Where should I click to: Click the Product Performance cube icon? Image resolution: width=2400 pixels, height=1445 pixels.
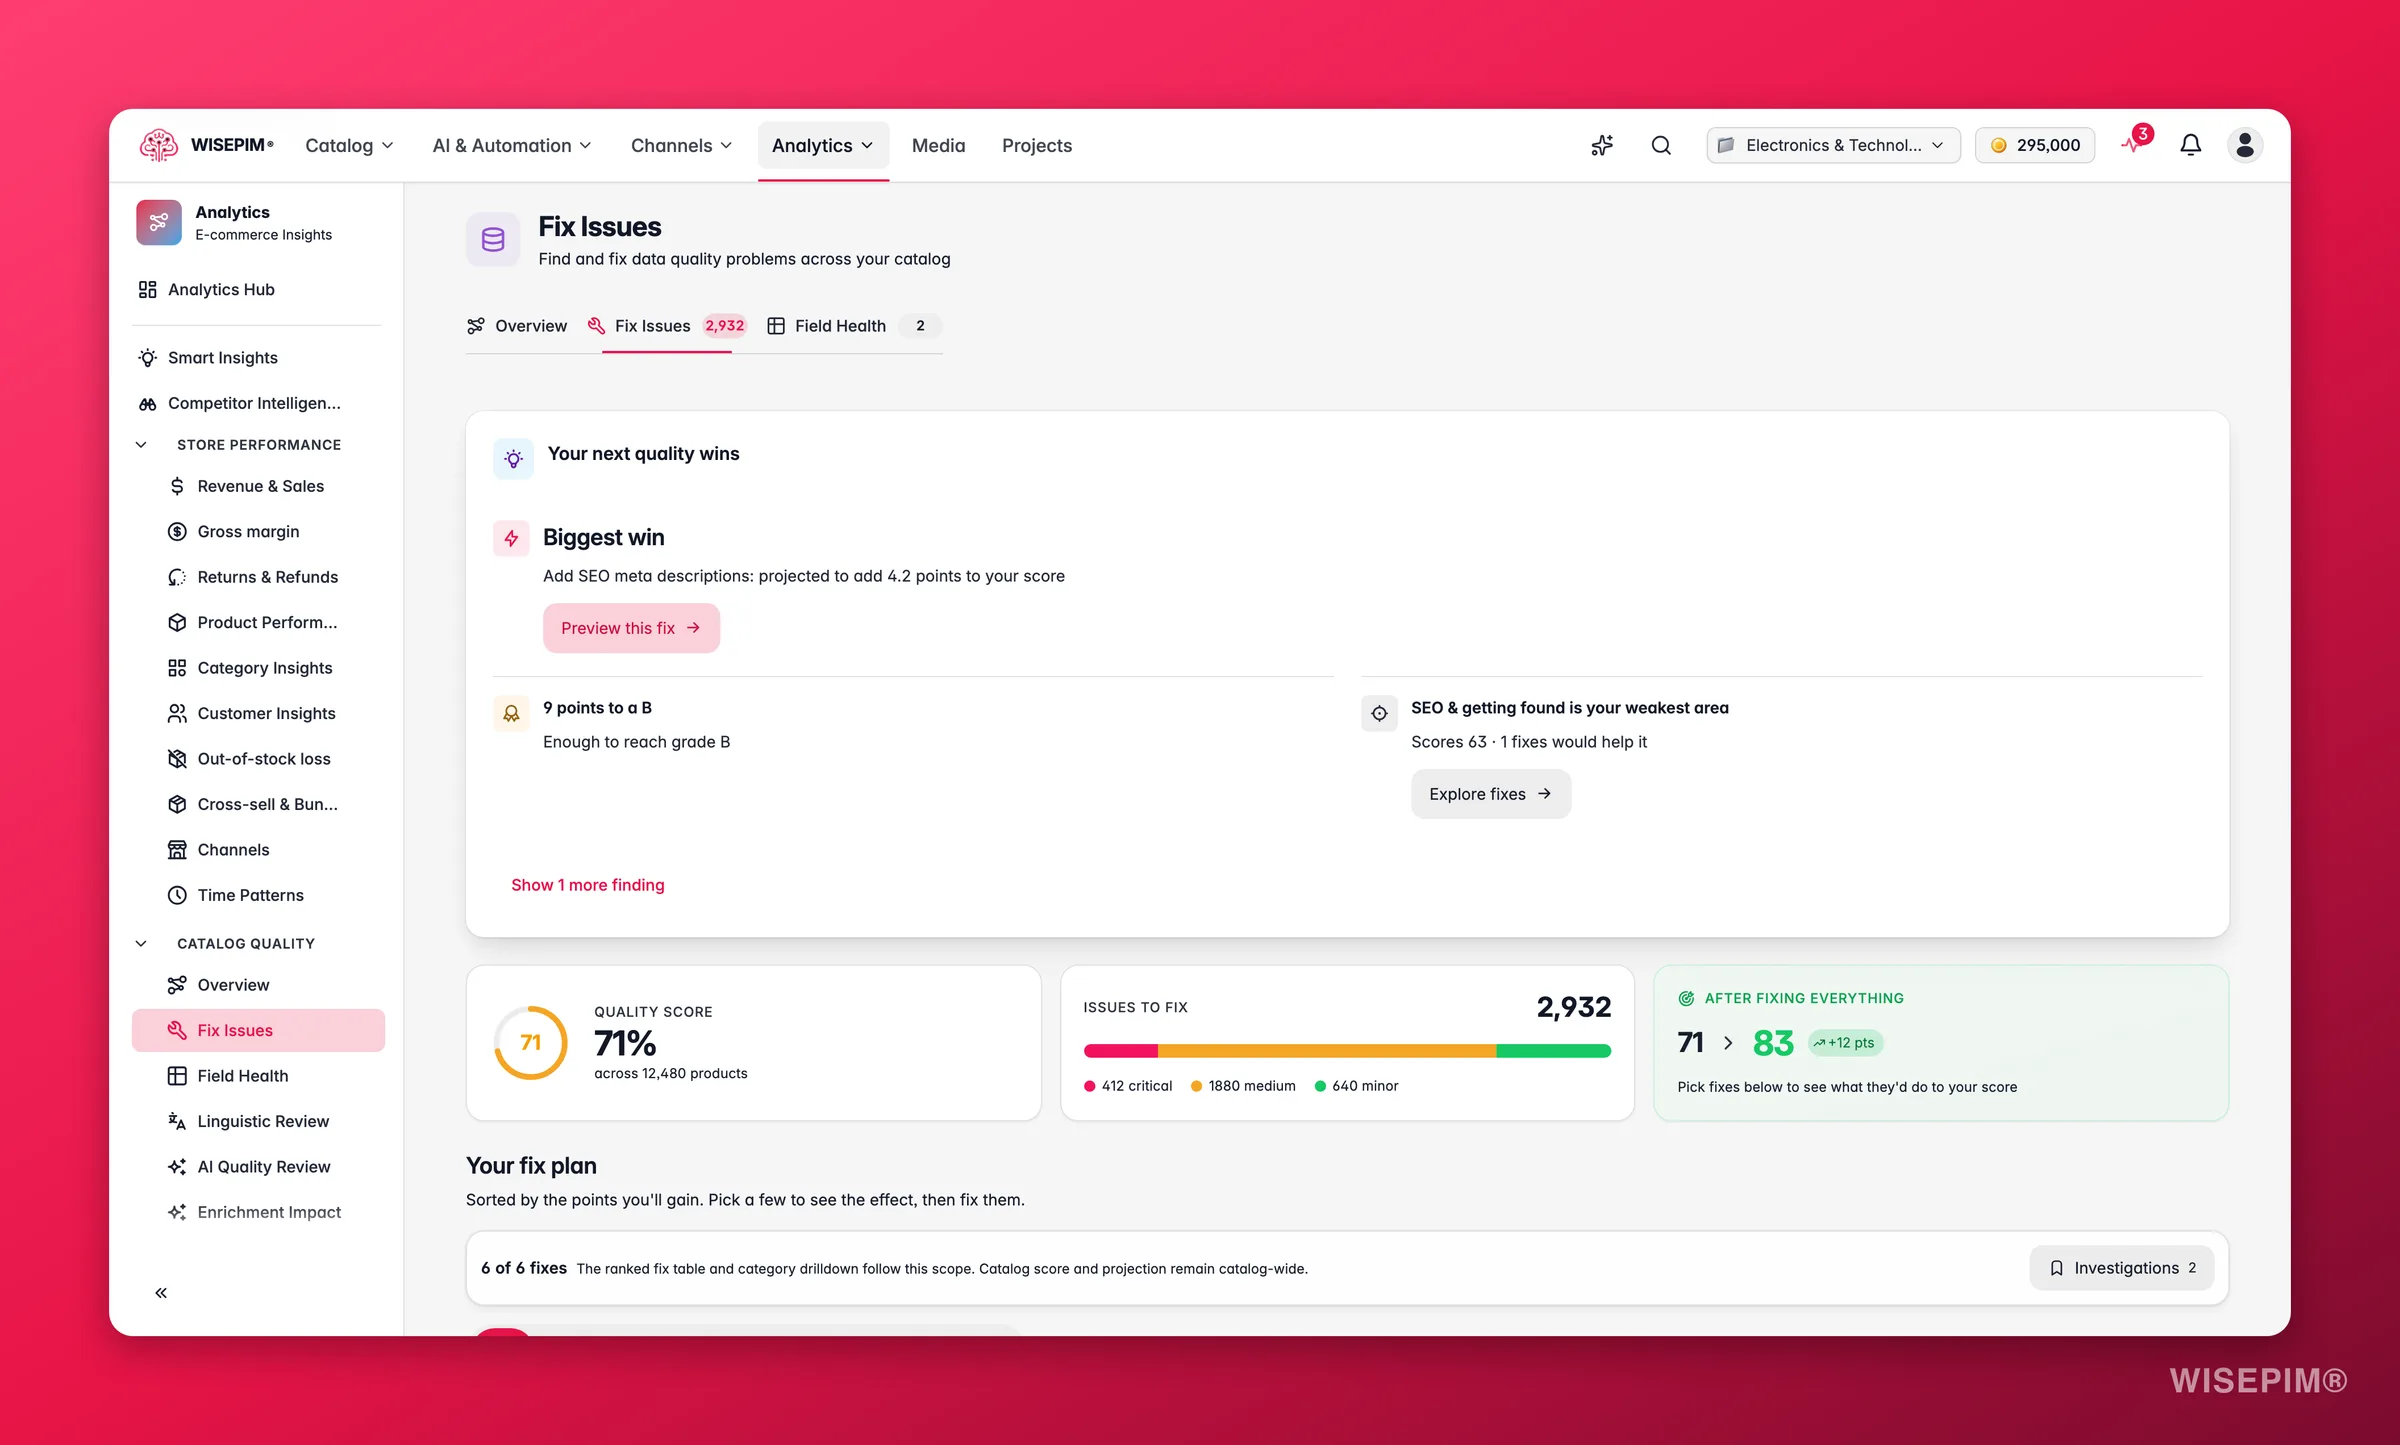(177, 622)
